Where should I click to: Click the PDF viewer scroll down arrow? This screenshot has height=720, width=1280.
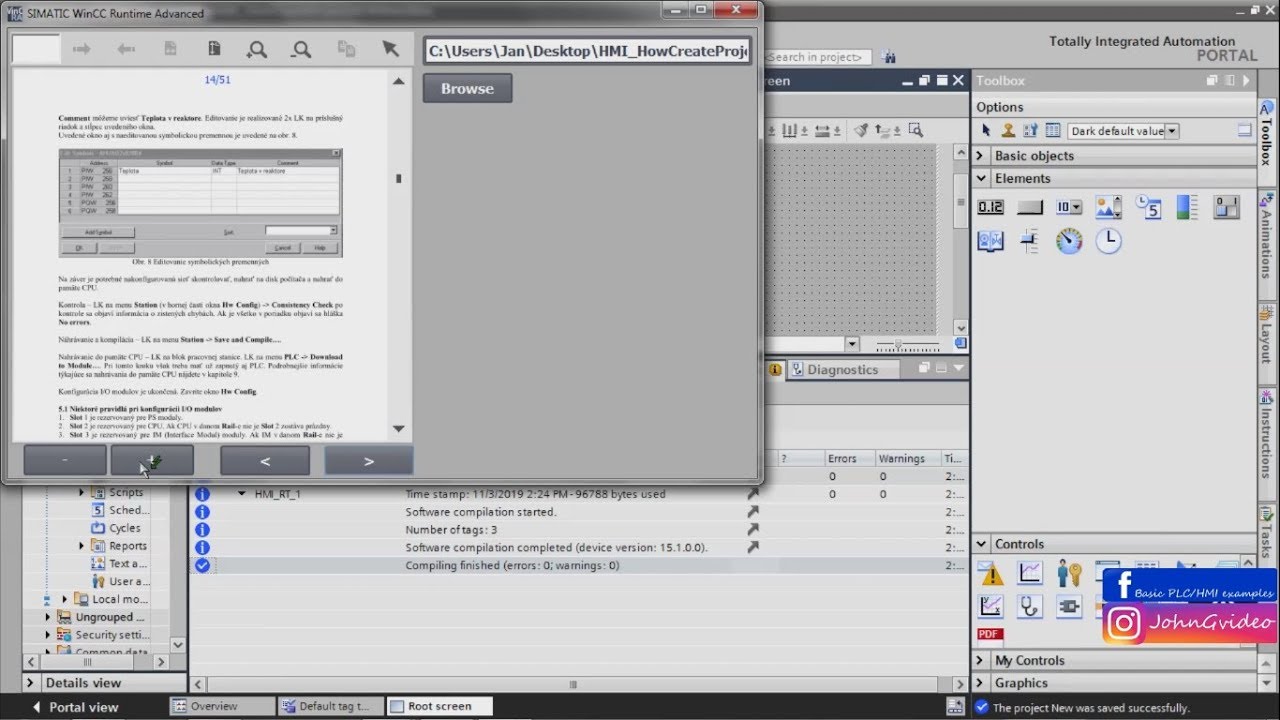[x=399, y=429]
